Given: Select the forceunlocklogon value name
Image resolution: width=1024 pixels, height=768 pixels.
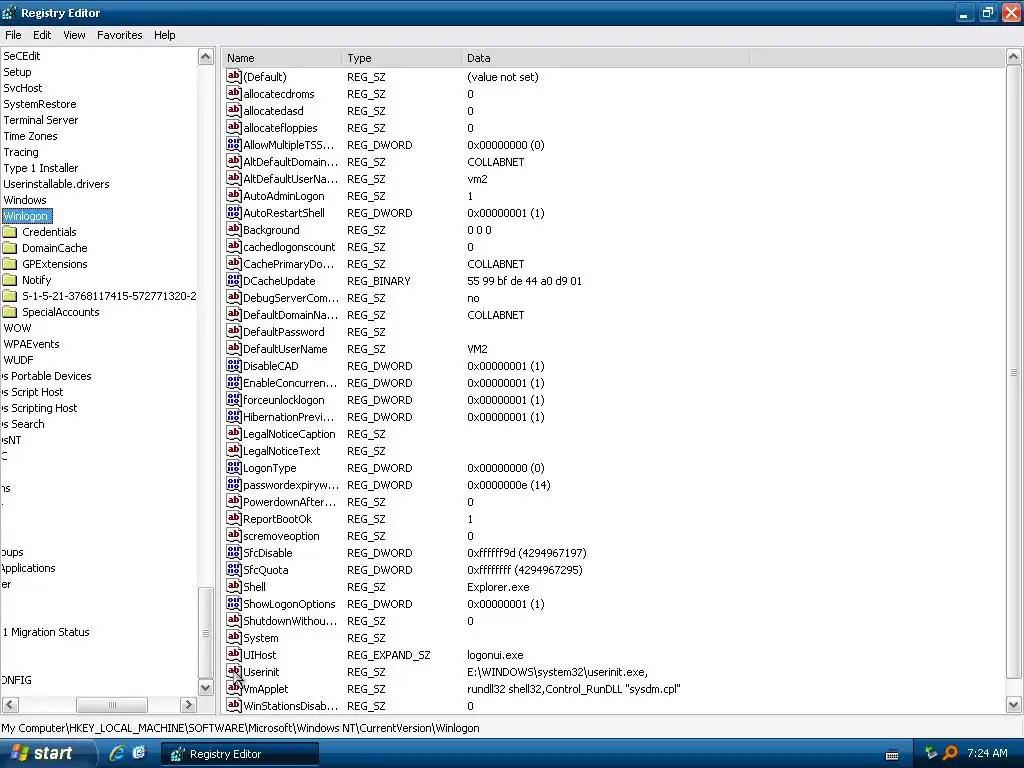Looking at the screenshot, I should (x=283, y=400).
